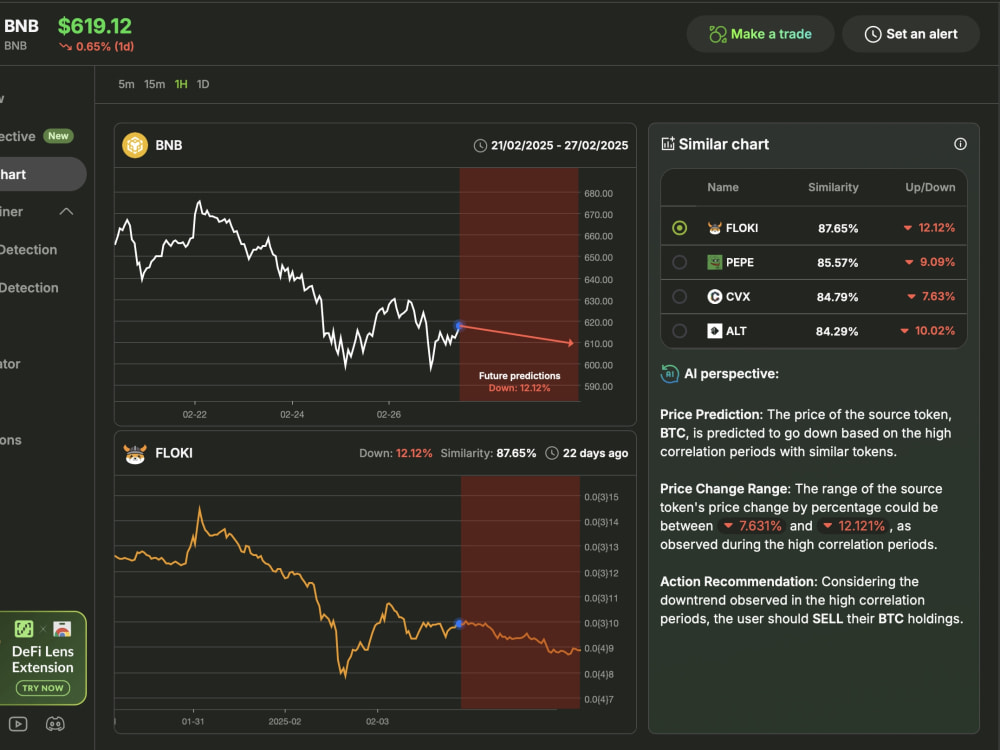This screenshot has height=750, width=1000.
Task: Open the highlighted chart sidebar item
Action: tap(42, 174)
